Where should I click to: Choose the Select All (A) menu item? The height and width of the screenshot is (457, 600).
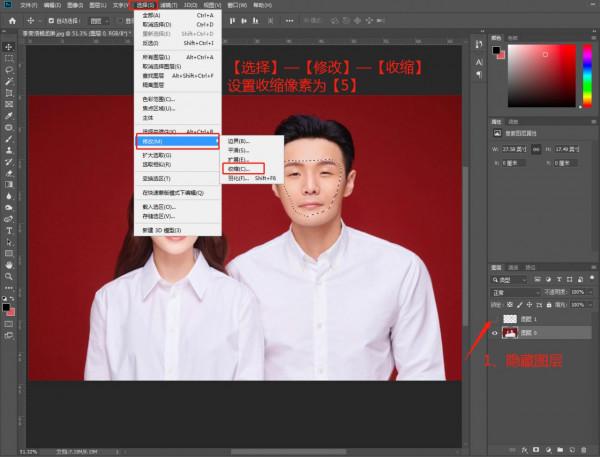pos(178,15)
